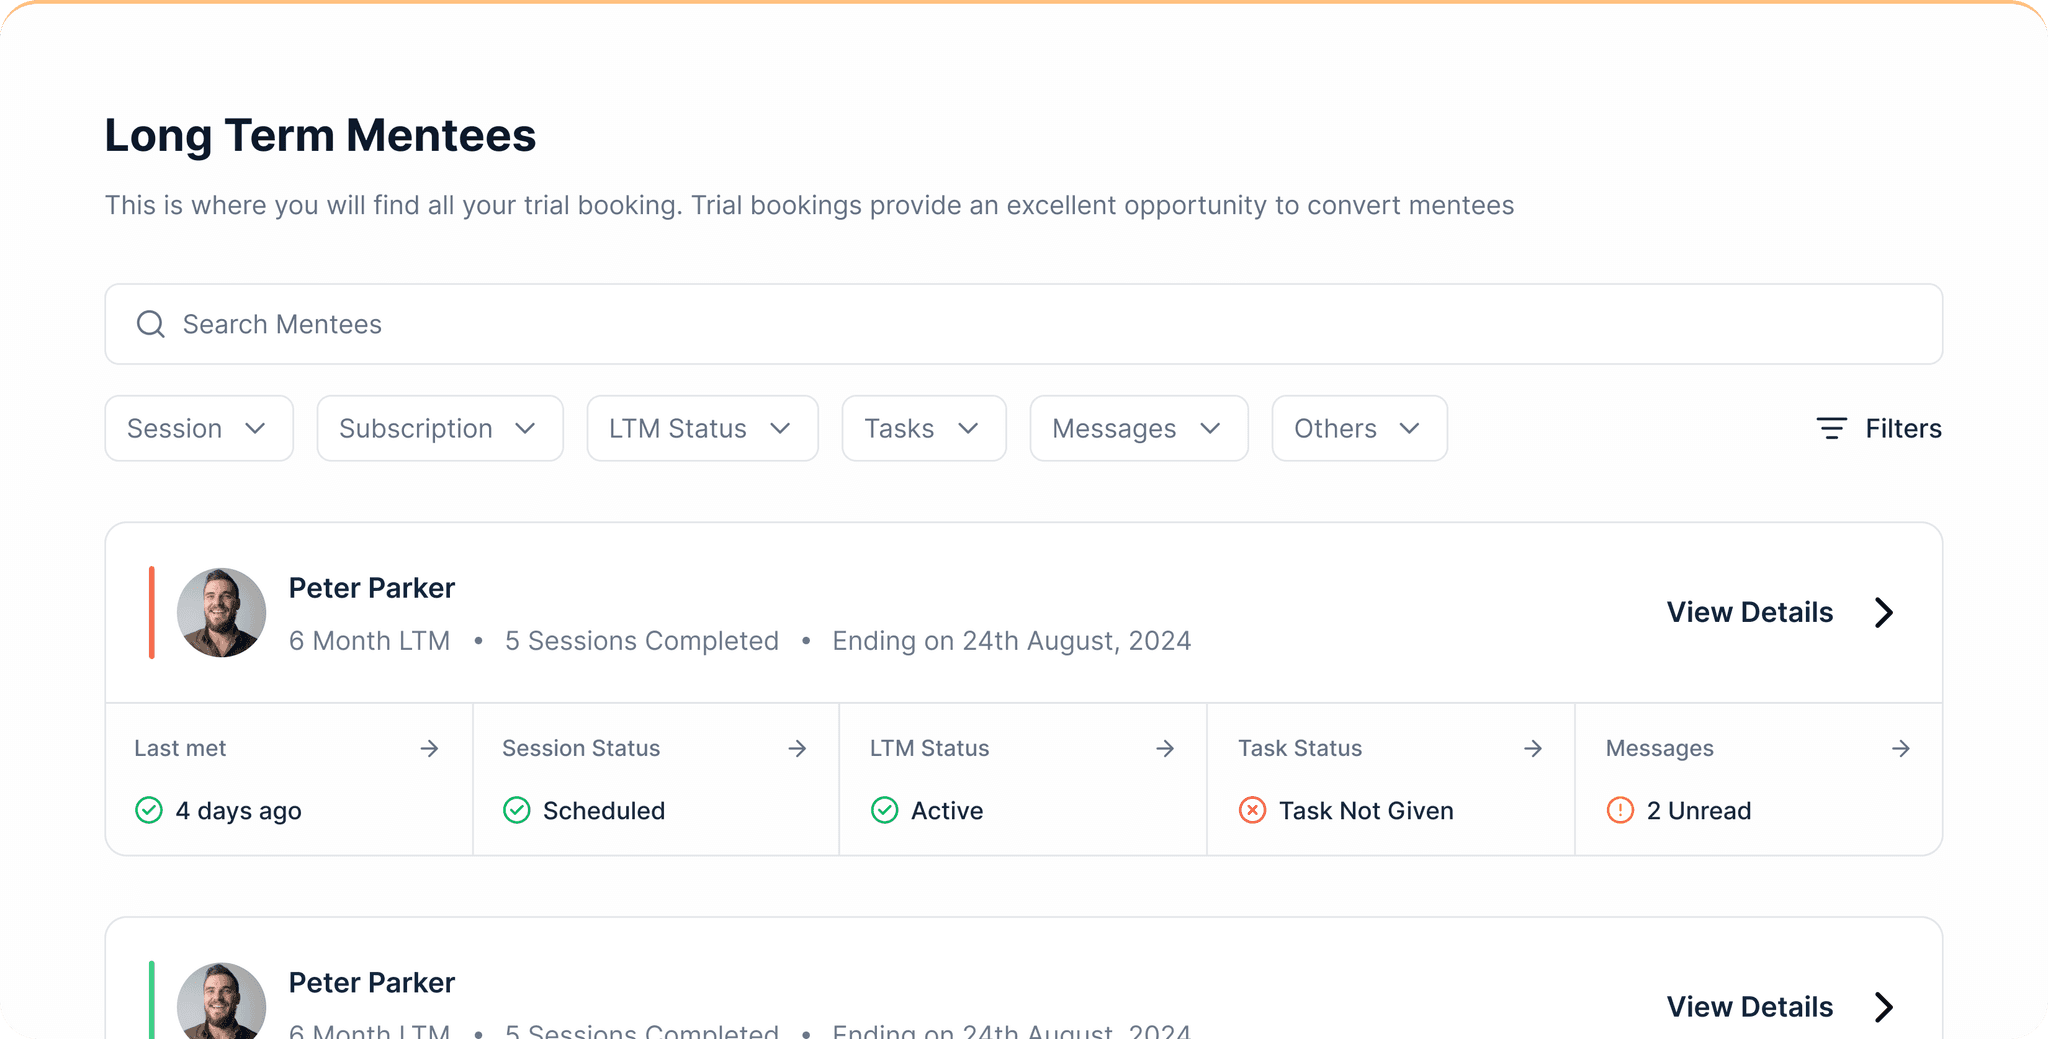
Task: Click into the Search Mentees field
Action: click(1000, 324)
